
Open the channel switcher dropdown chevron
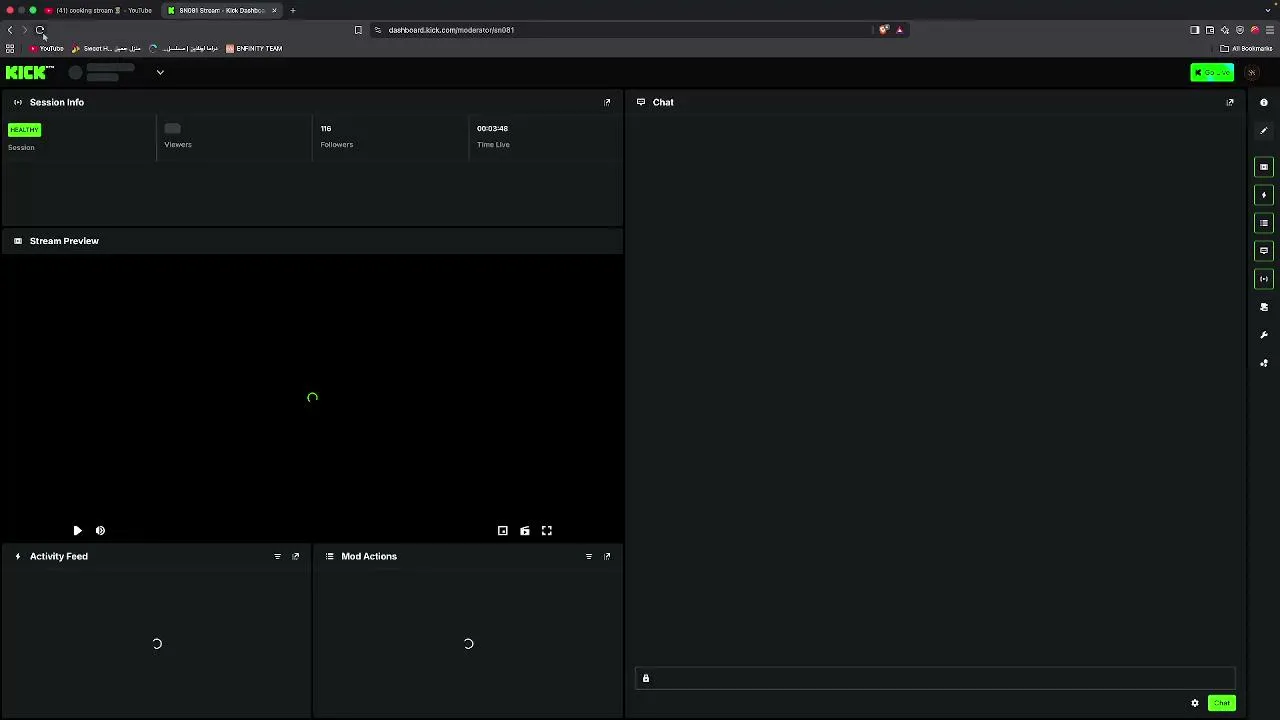point(160,72)
